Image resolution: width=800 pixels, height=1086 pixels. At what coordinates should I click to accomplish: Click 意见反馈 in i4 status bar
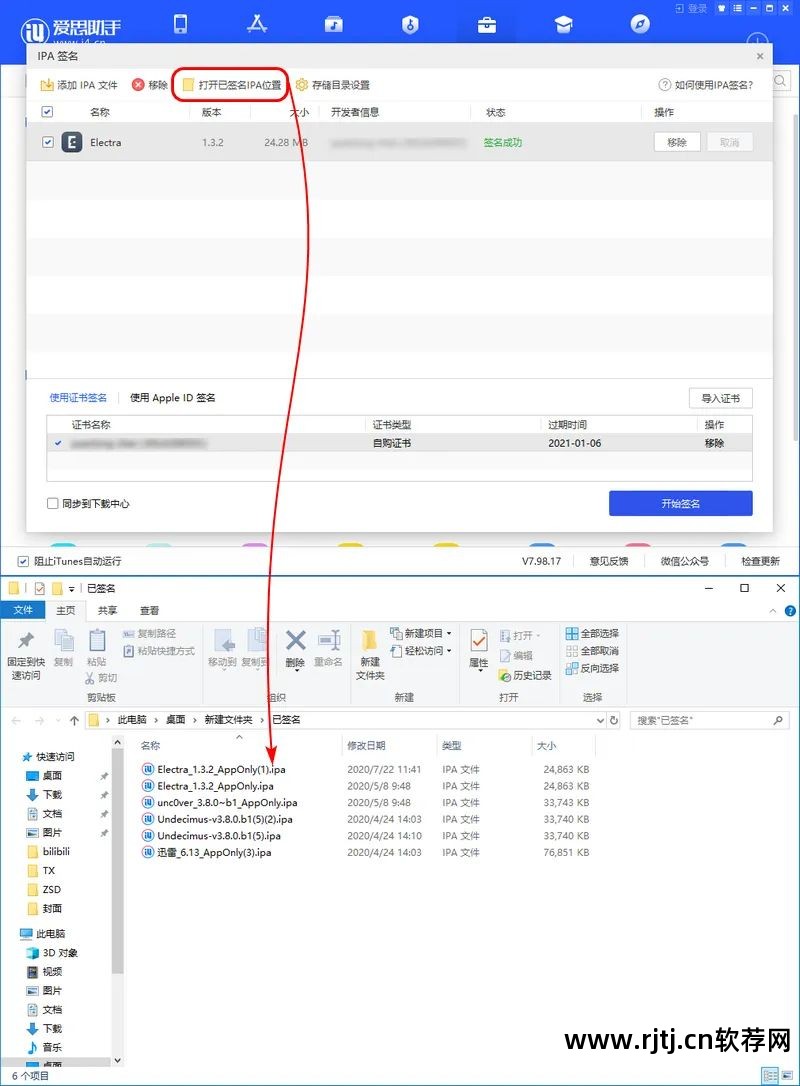[609, 561]
